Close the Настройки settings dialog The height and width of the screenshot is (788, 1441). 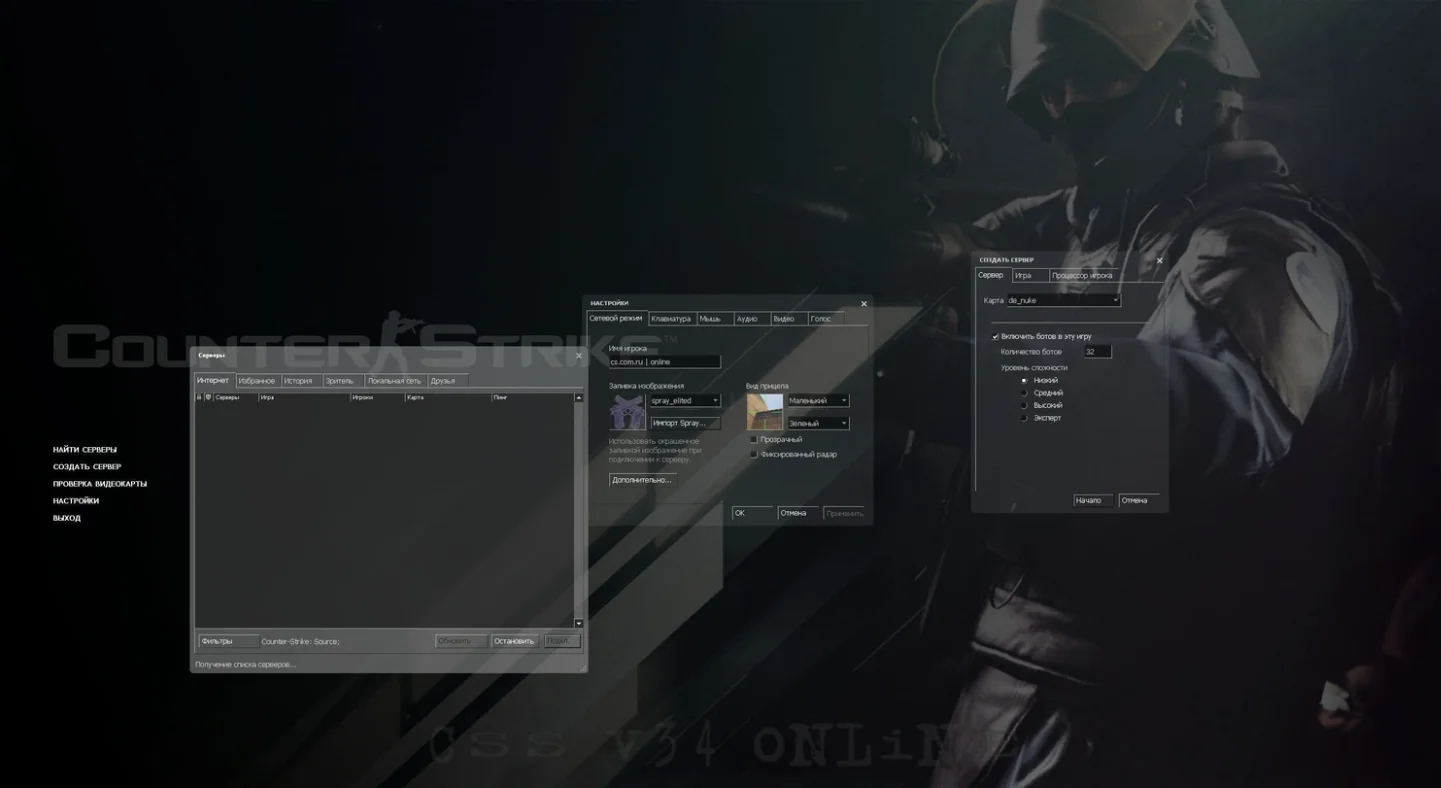tap(864, 304)
